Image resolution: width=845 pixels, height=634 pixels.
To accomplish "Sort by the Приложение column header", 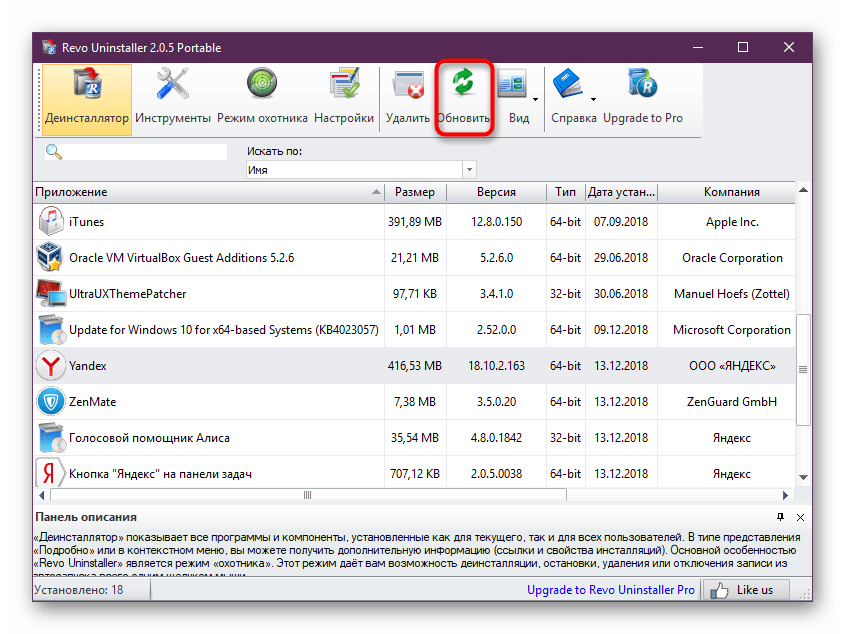I will click(209, 192).
